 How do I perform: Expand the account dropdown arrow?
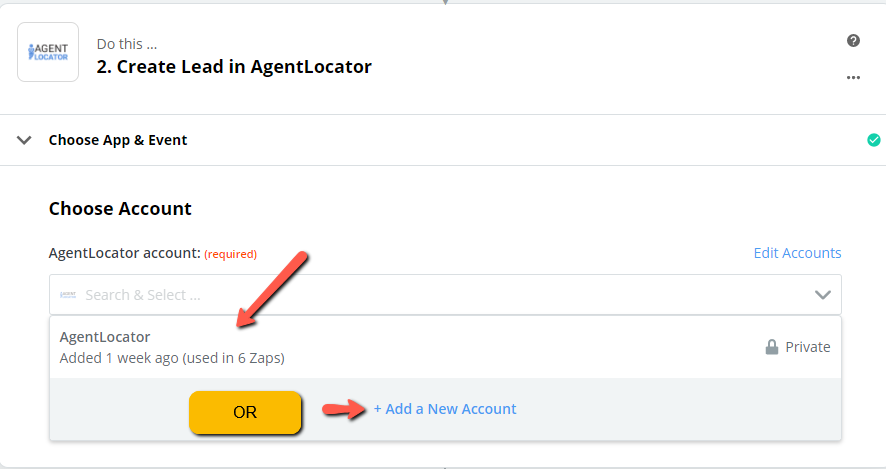(x=823, y=294)
